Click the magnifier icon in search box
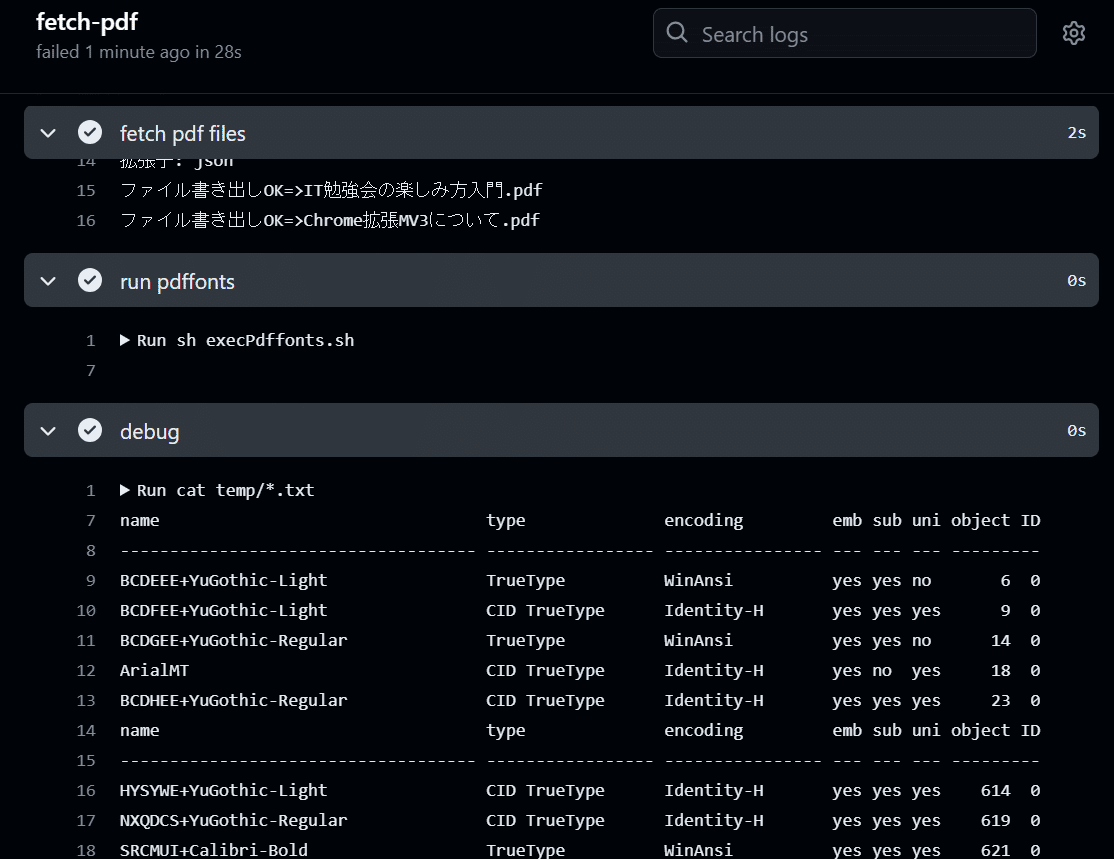This screenshot has height=859, width=1114. (677, 33)
